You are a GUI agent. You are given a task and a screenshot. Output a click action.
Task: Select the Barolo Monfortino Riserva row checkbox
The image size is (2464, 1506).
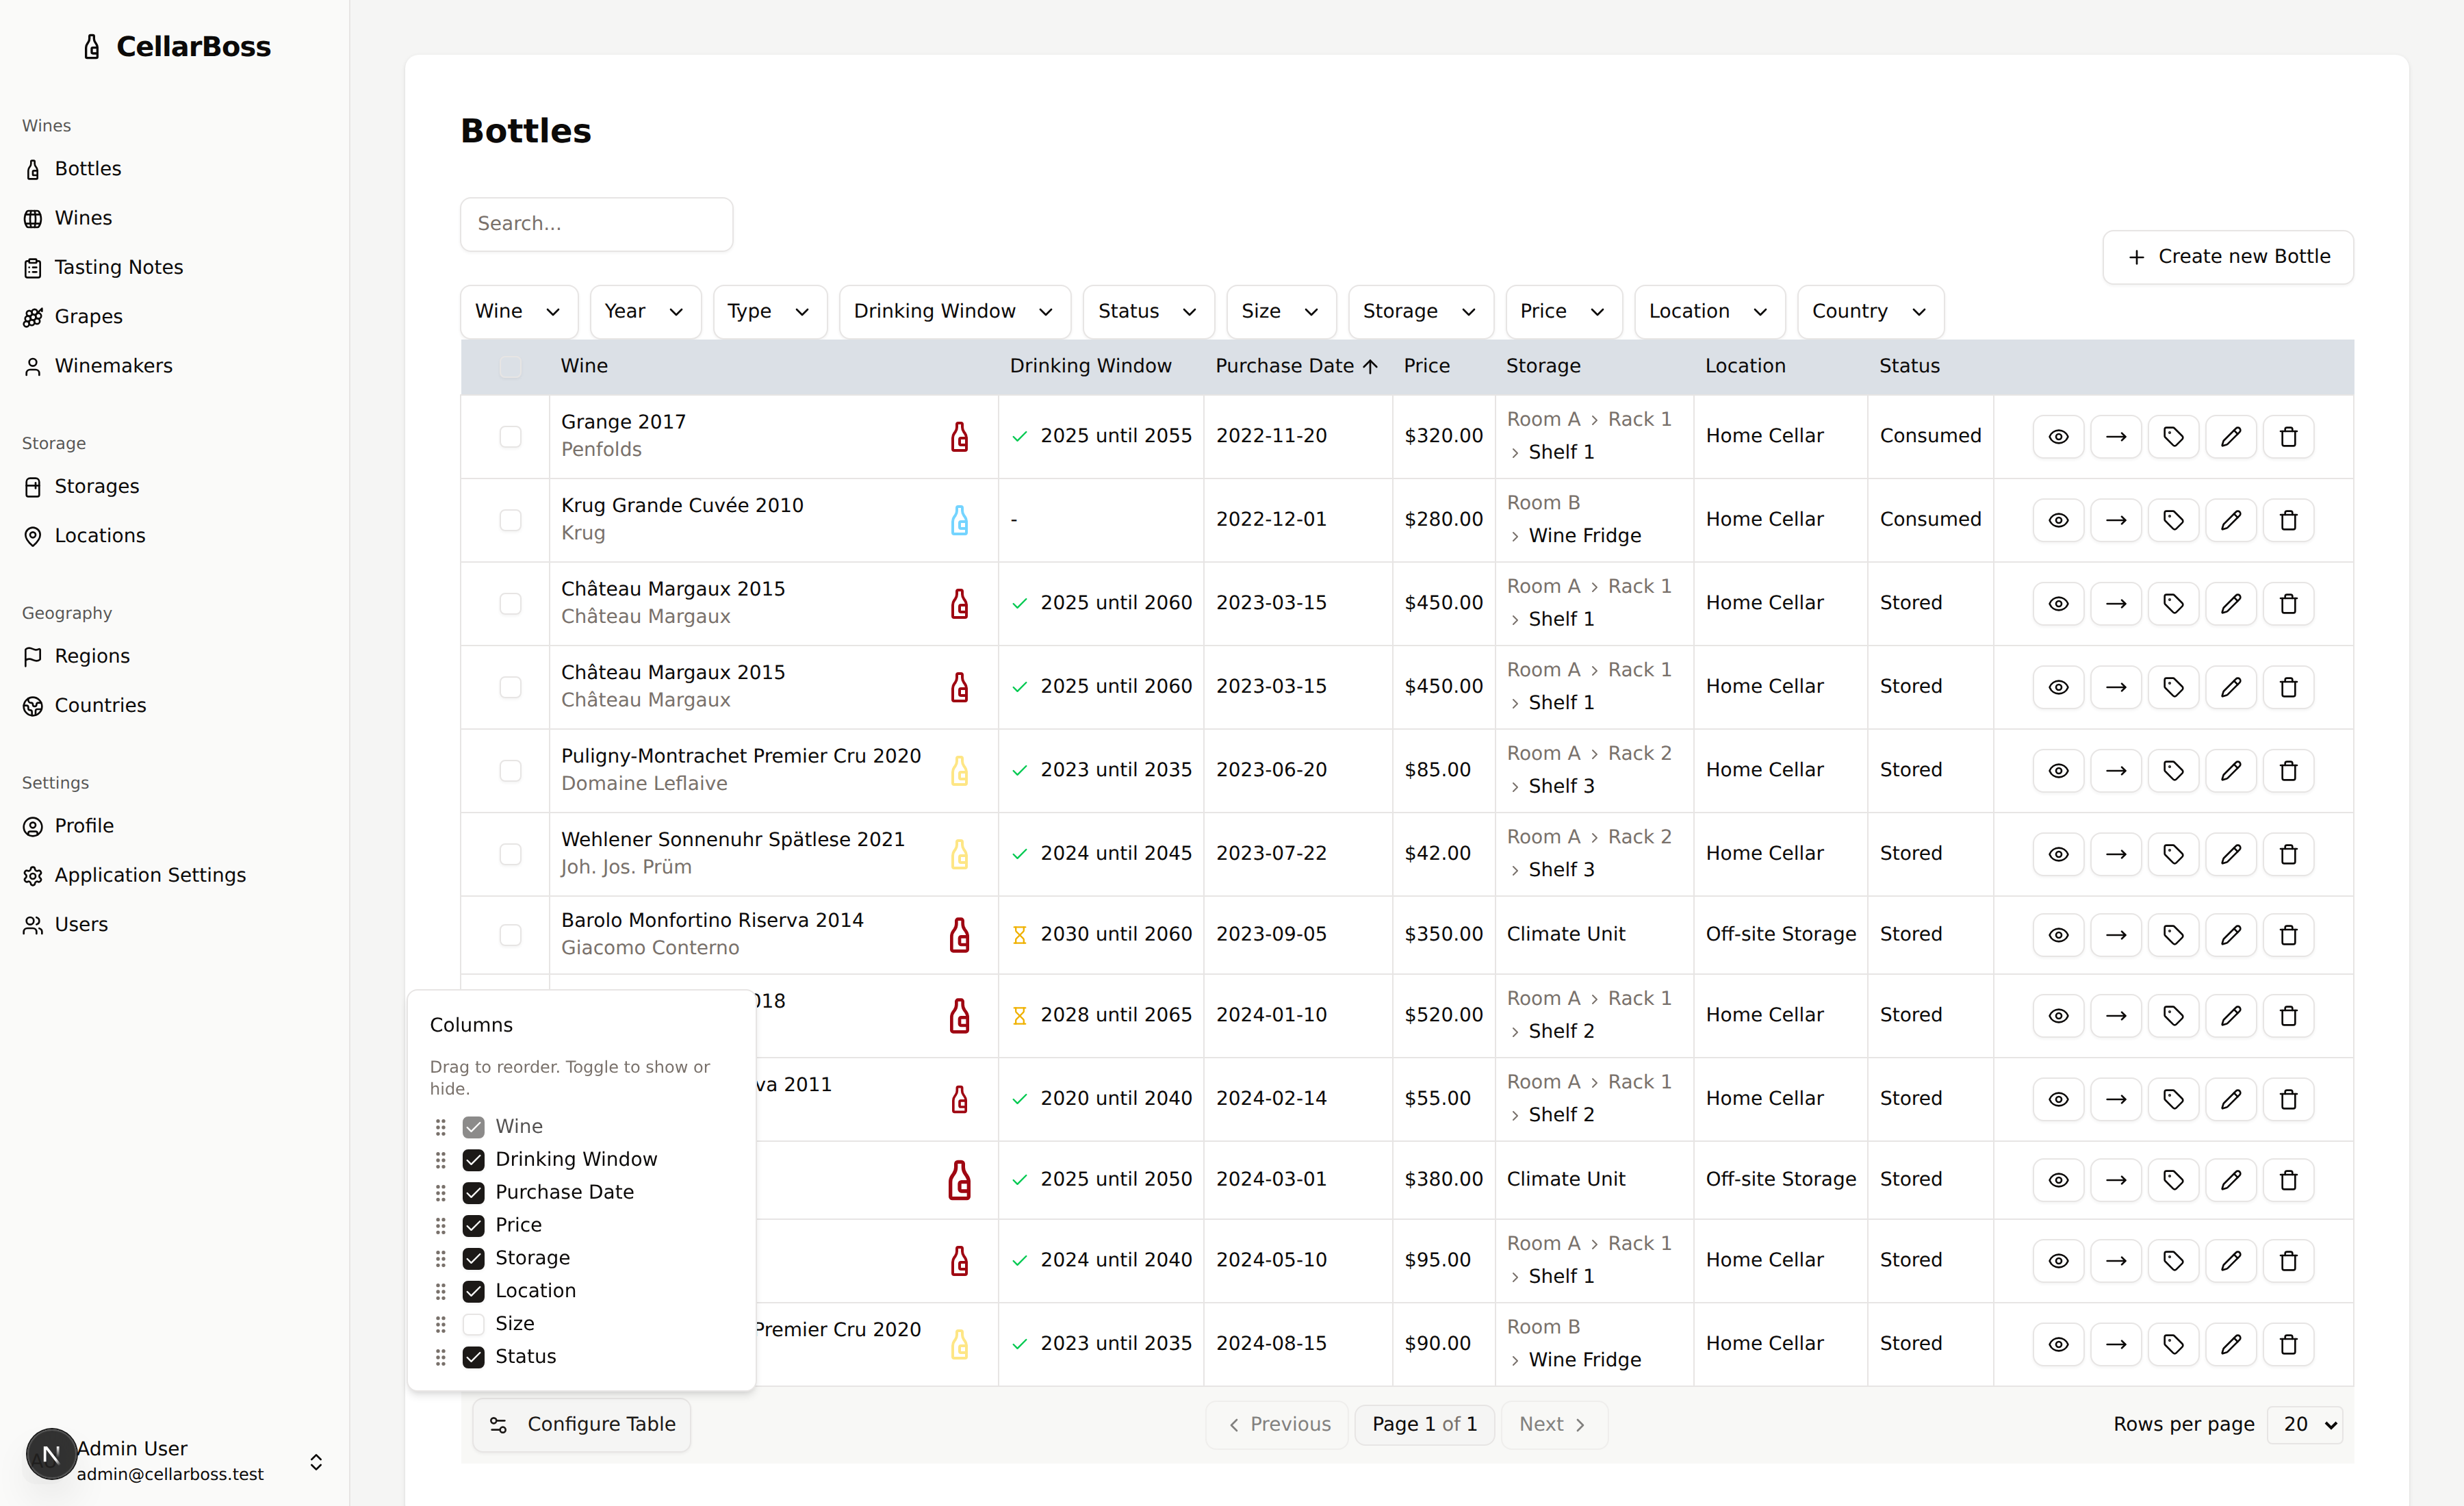[510, 934]
